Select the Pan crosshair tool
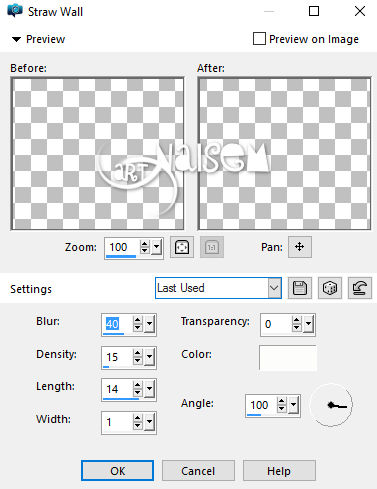The image size is (377, 489). tap(300, 247)
